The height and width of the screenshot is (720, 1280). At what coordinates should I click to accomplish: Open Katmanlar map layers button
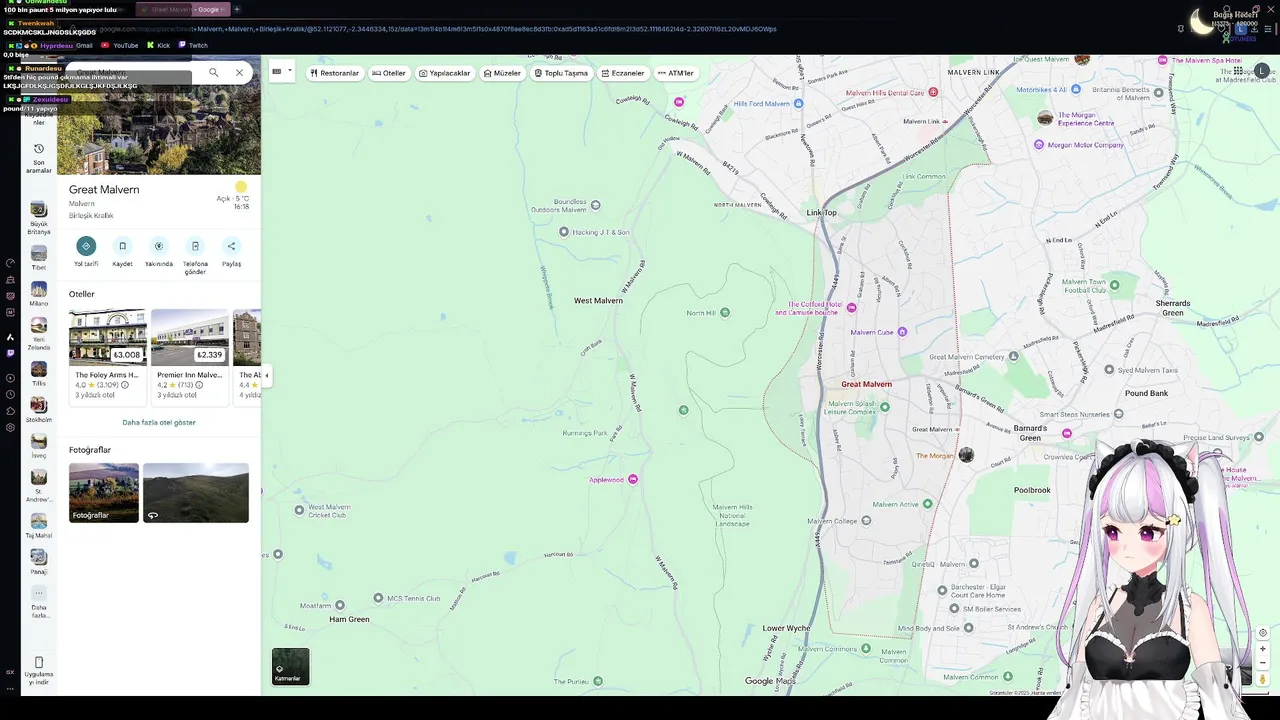[291, 667]
